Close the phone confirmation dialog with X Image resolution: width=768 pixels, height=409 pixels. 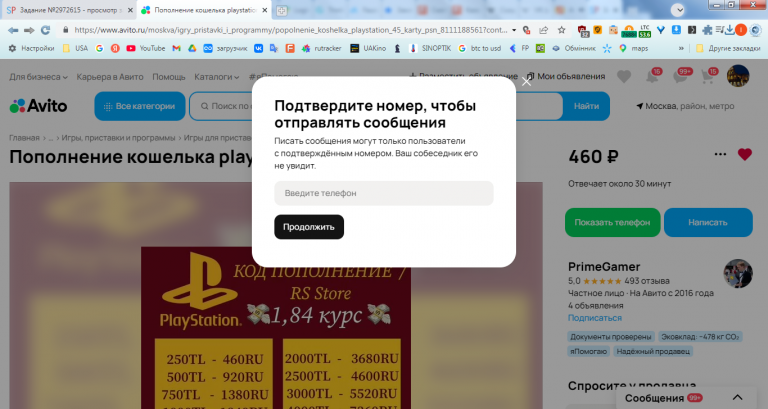527,82
